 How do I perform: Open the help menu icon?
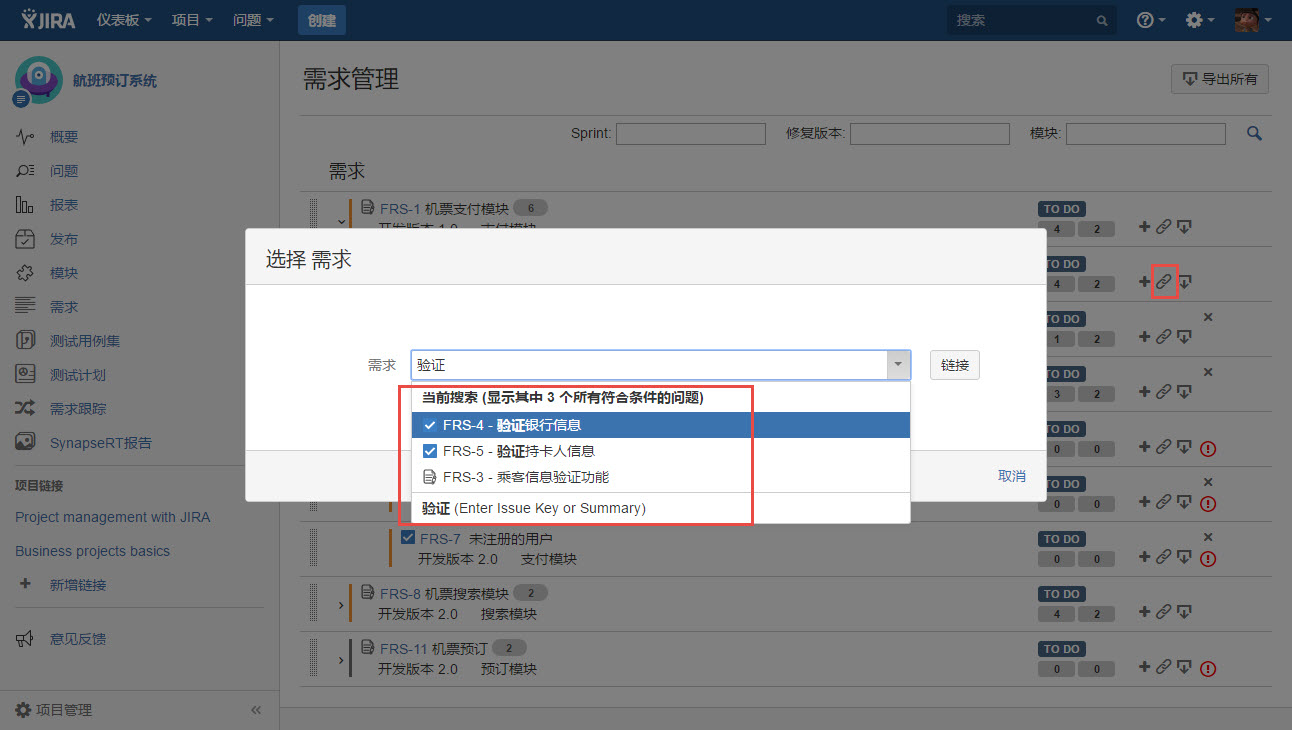click(1151, 20)
